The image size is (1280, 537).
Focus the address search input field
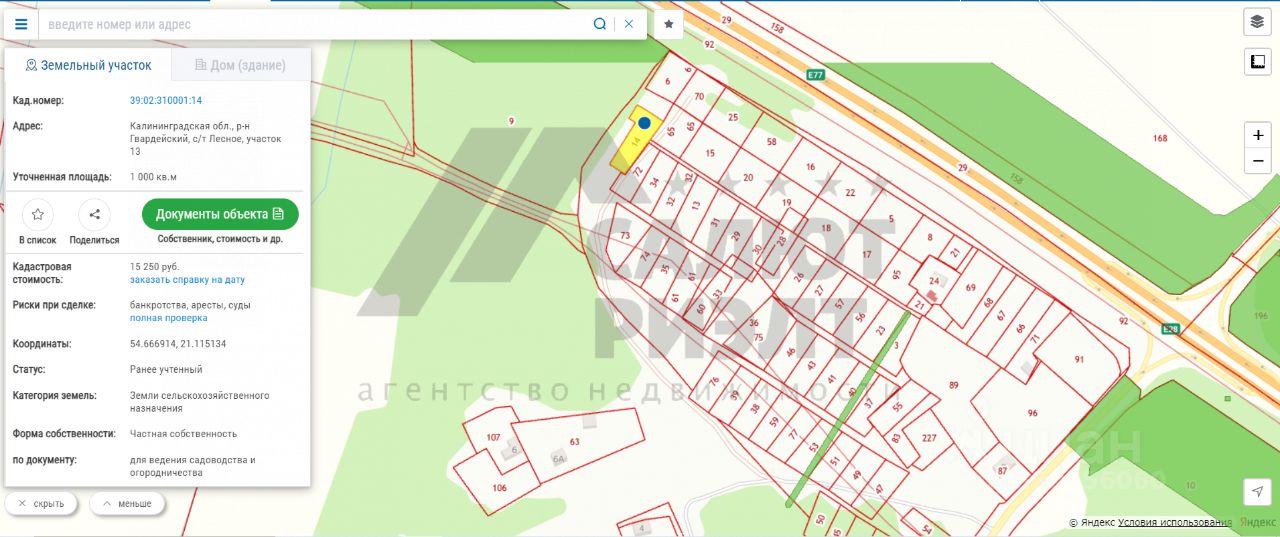(x=315, y=24)
